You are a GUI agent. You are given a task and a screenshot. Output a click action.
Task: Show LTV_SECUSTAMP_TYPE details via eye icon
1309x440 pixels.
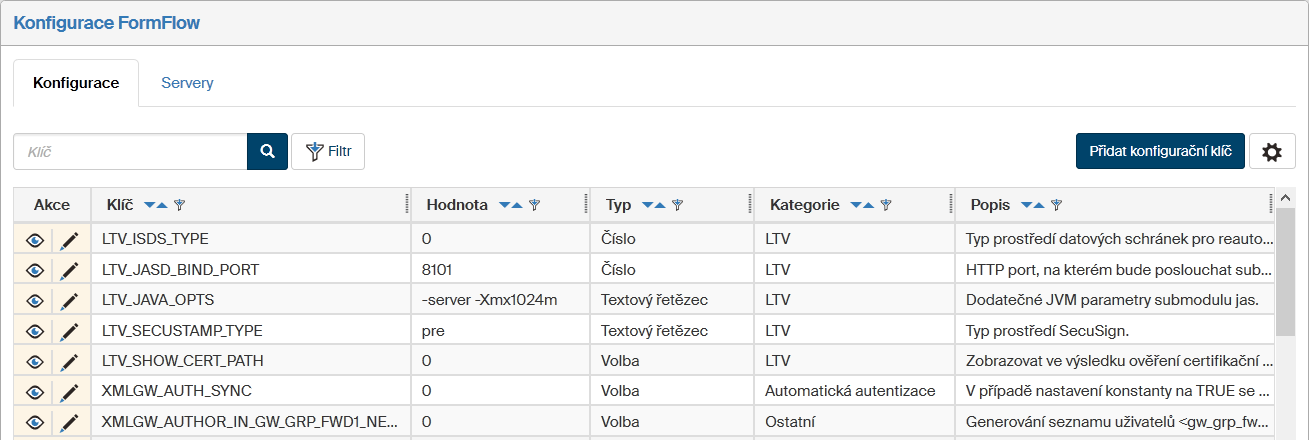point(35,331)
